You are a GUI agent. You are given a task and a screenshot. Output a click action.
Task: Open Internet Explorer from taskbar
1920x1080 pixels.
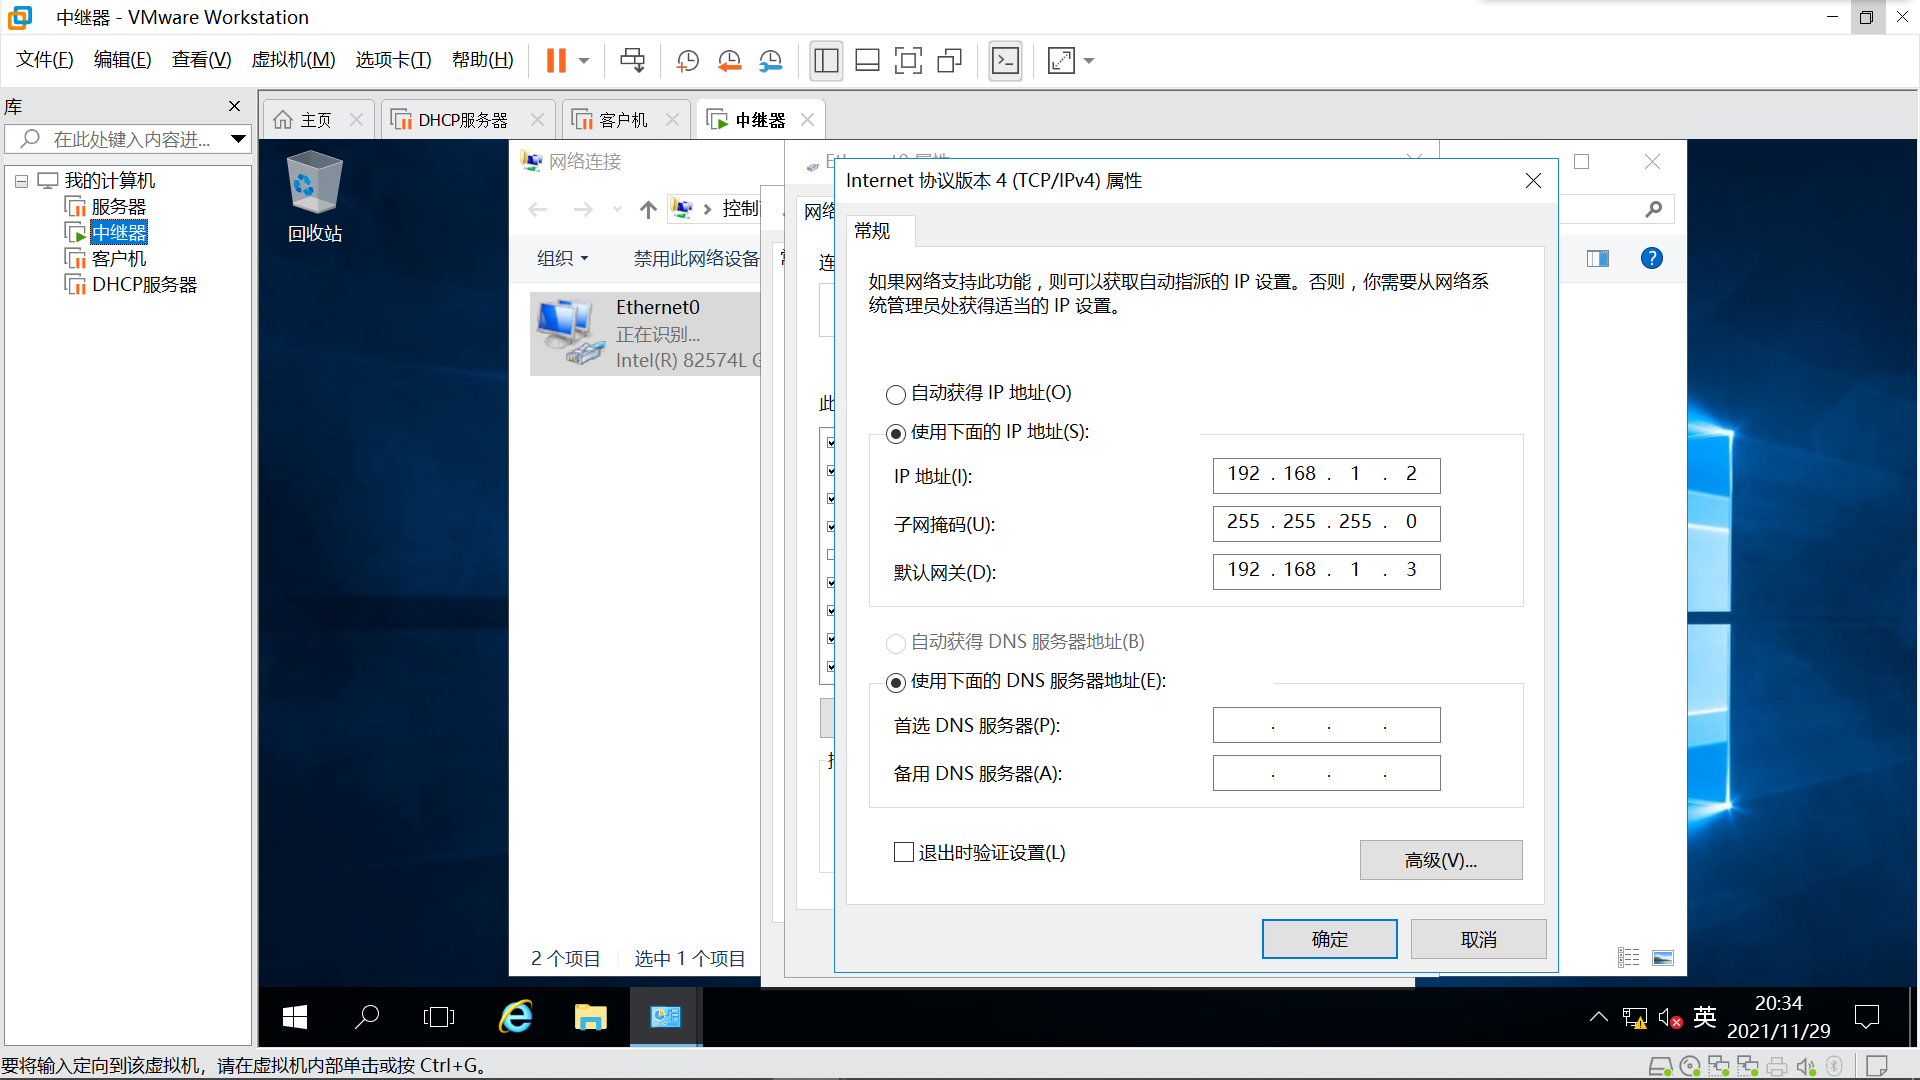pos(516,1017)
